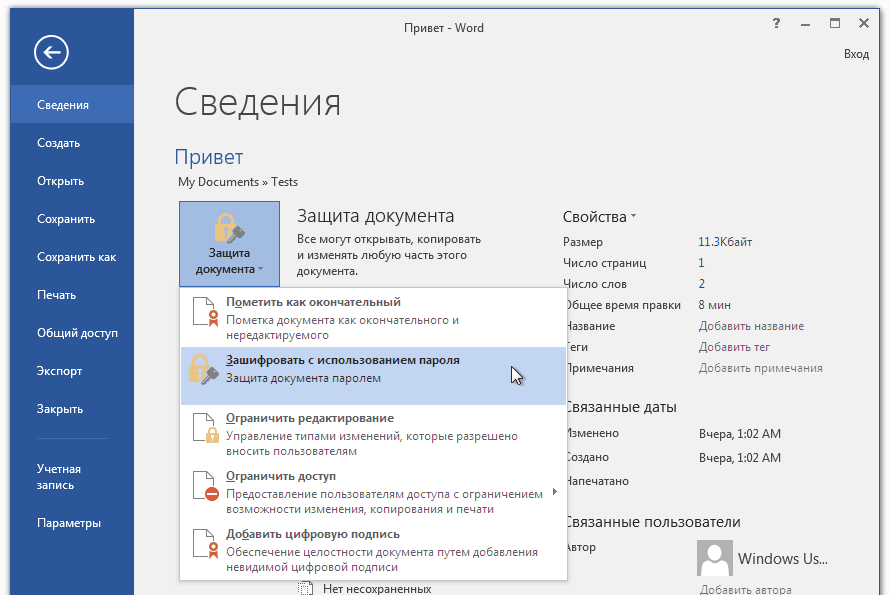Click the Encrypt with Password lock icon
The image size is (890, 595).
[x=203, y=370]
